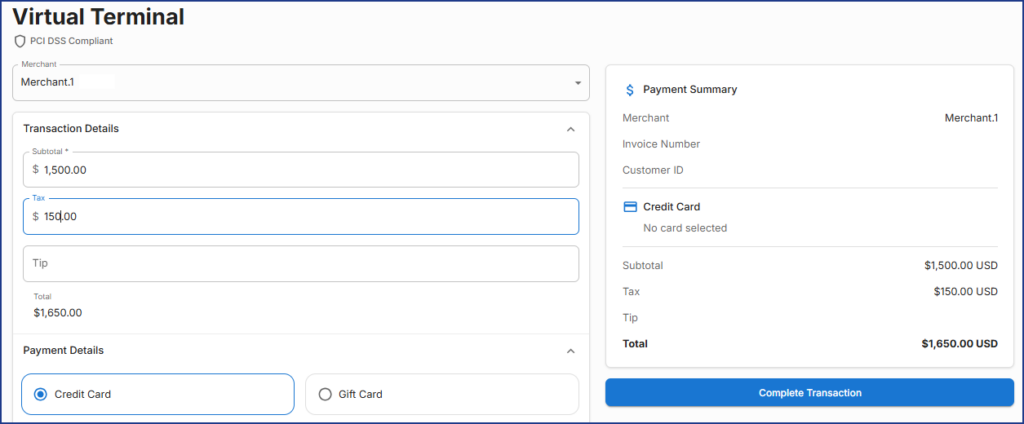Collapse the Payment Details section

tap(570, 351)
